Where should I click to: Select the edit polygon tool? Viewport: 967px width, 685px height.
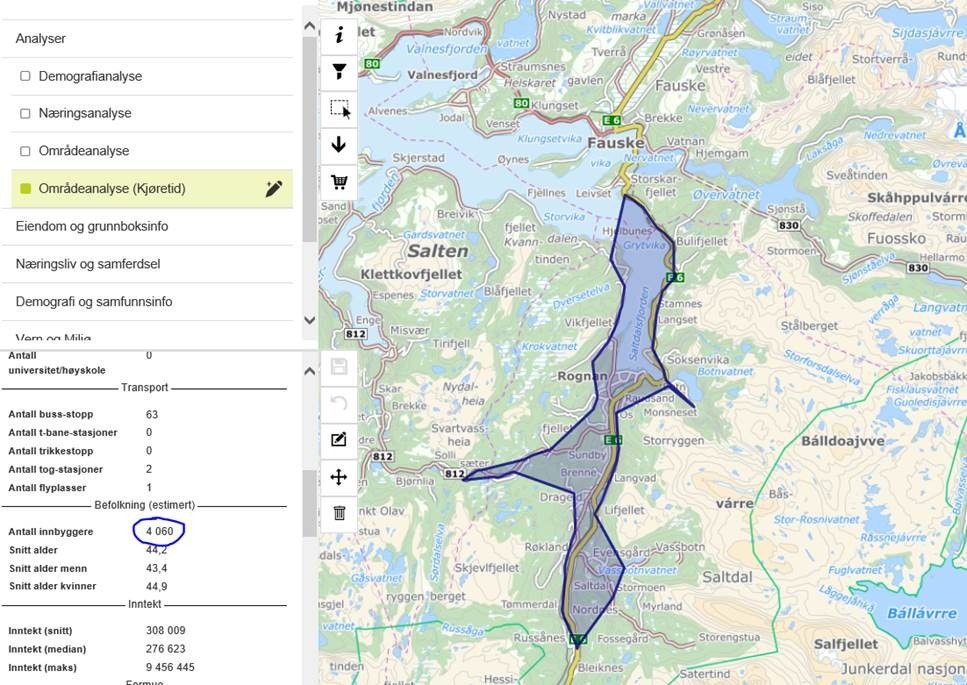coord(338,439)
